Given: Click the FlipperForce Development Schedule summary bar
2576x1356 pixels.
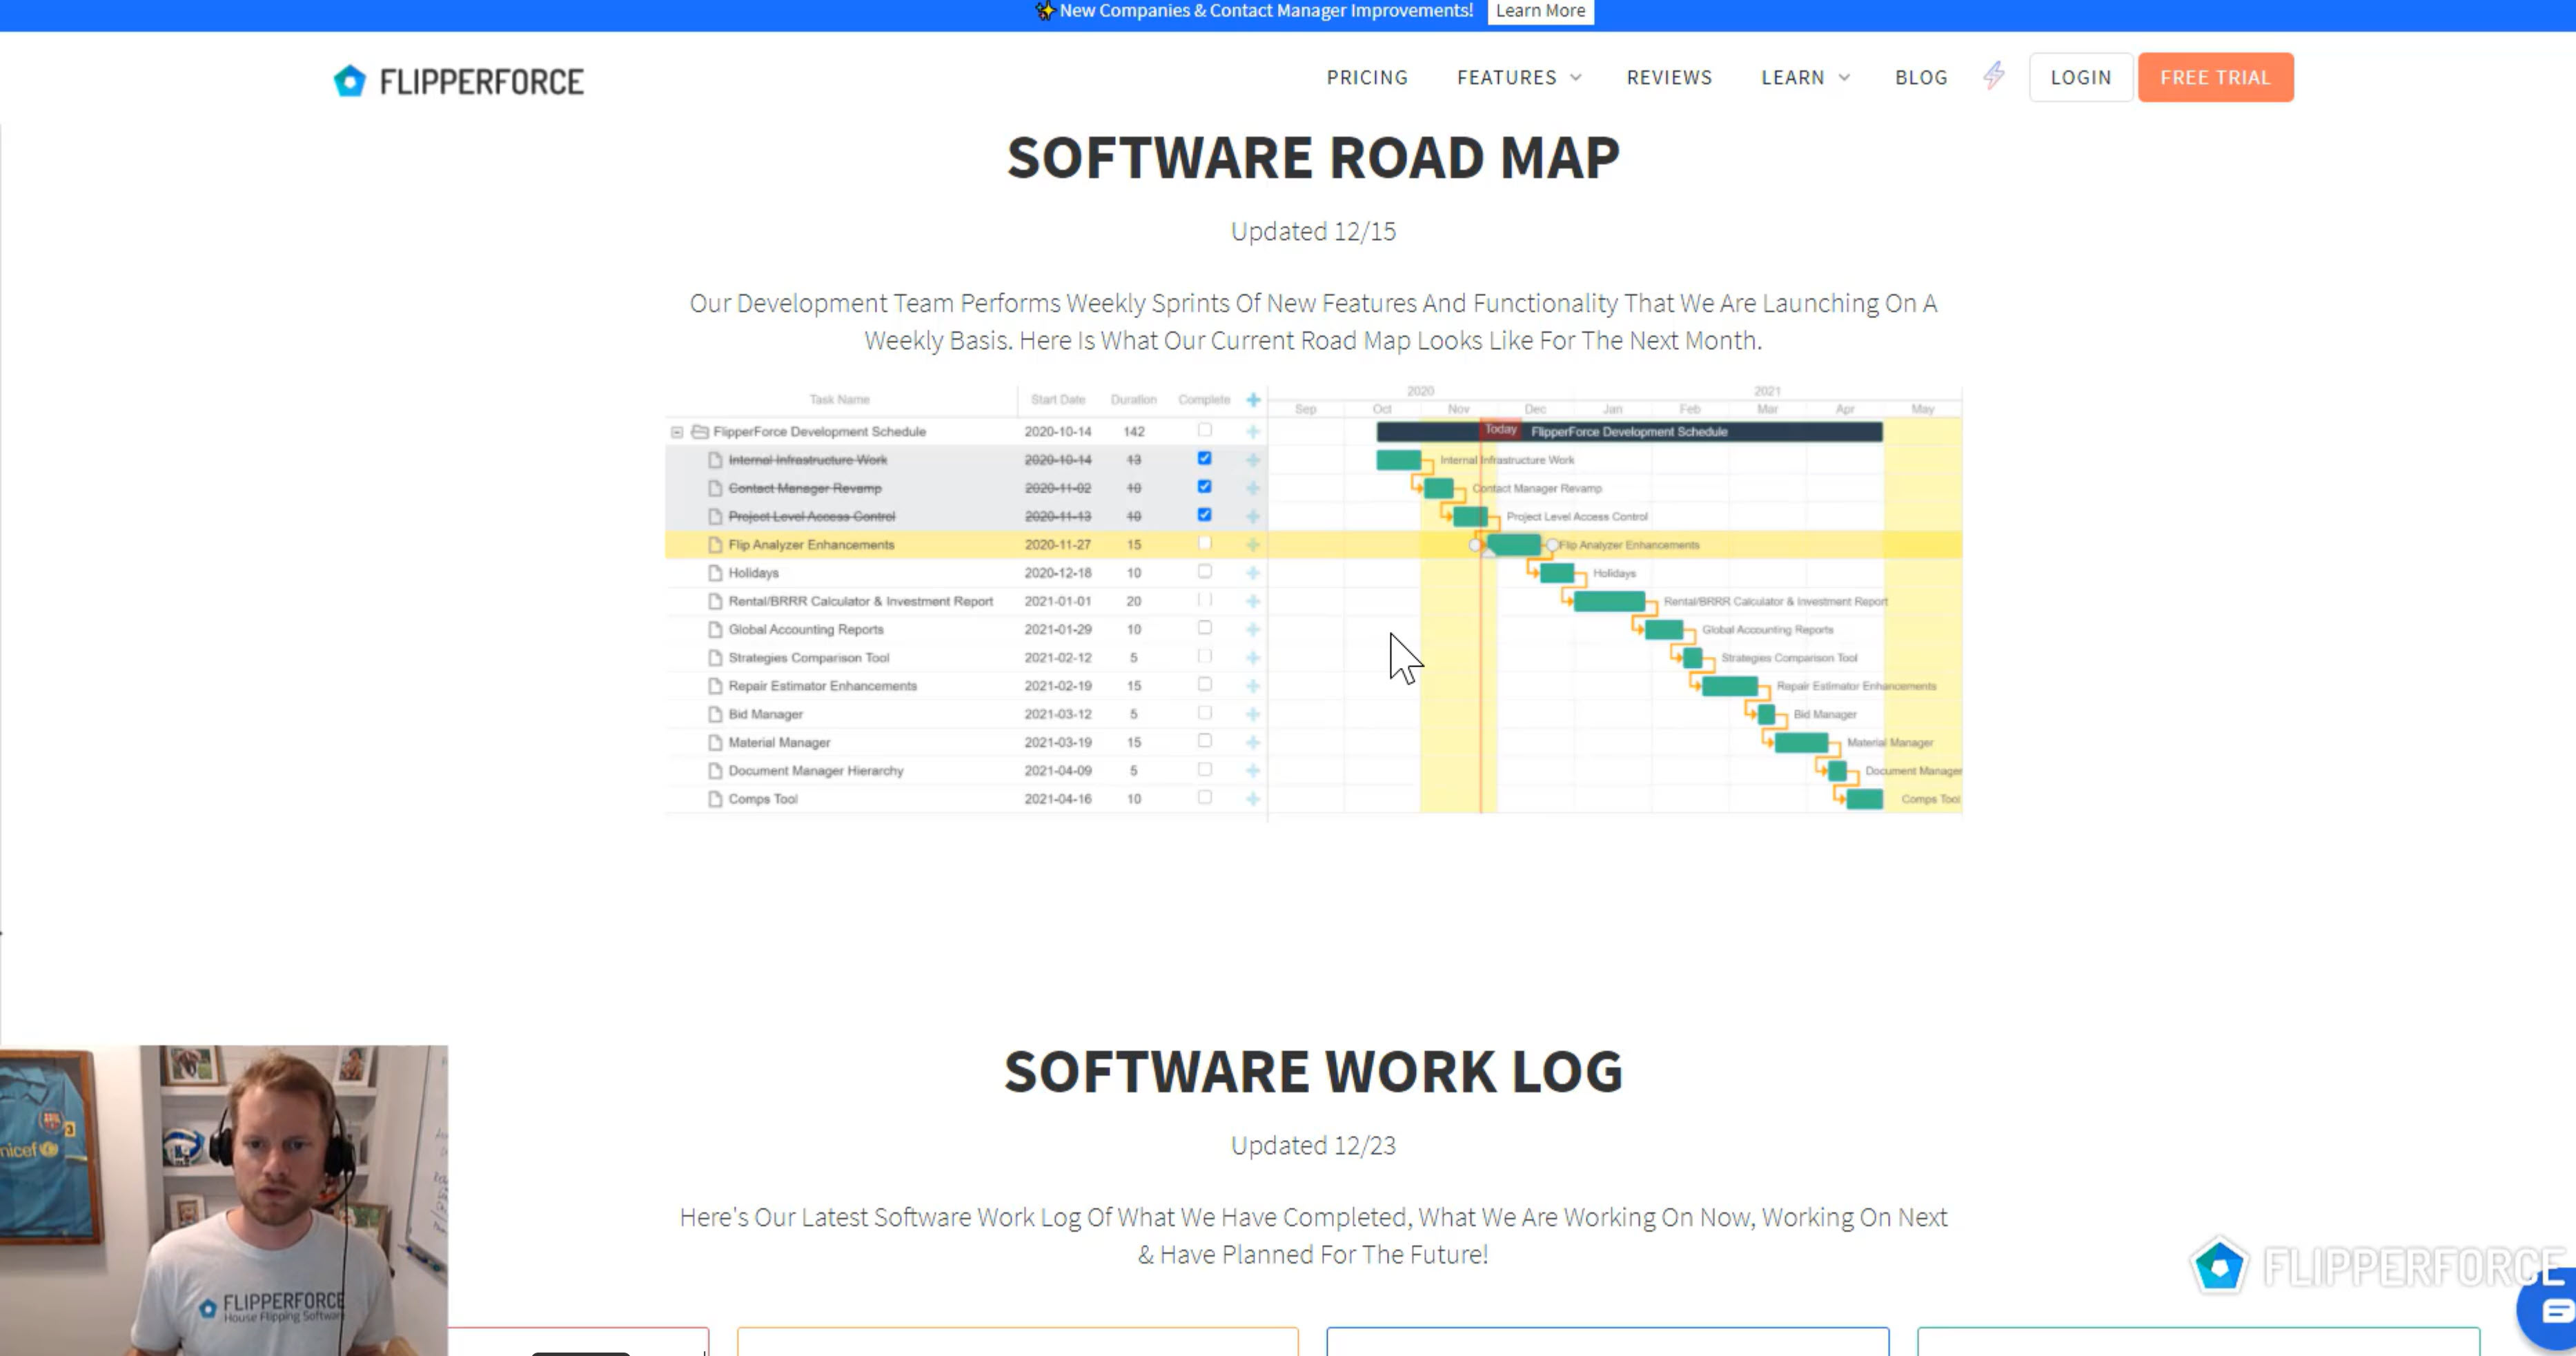Looking at the screenshot, I should coord(1629,431).
